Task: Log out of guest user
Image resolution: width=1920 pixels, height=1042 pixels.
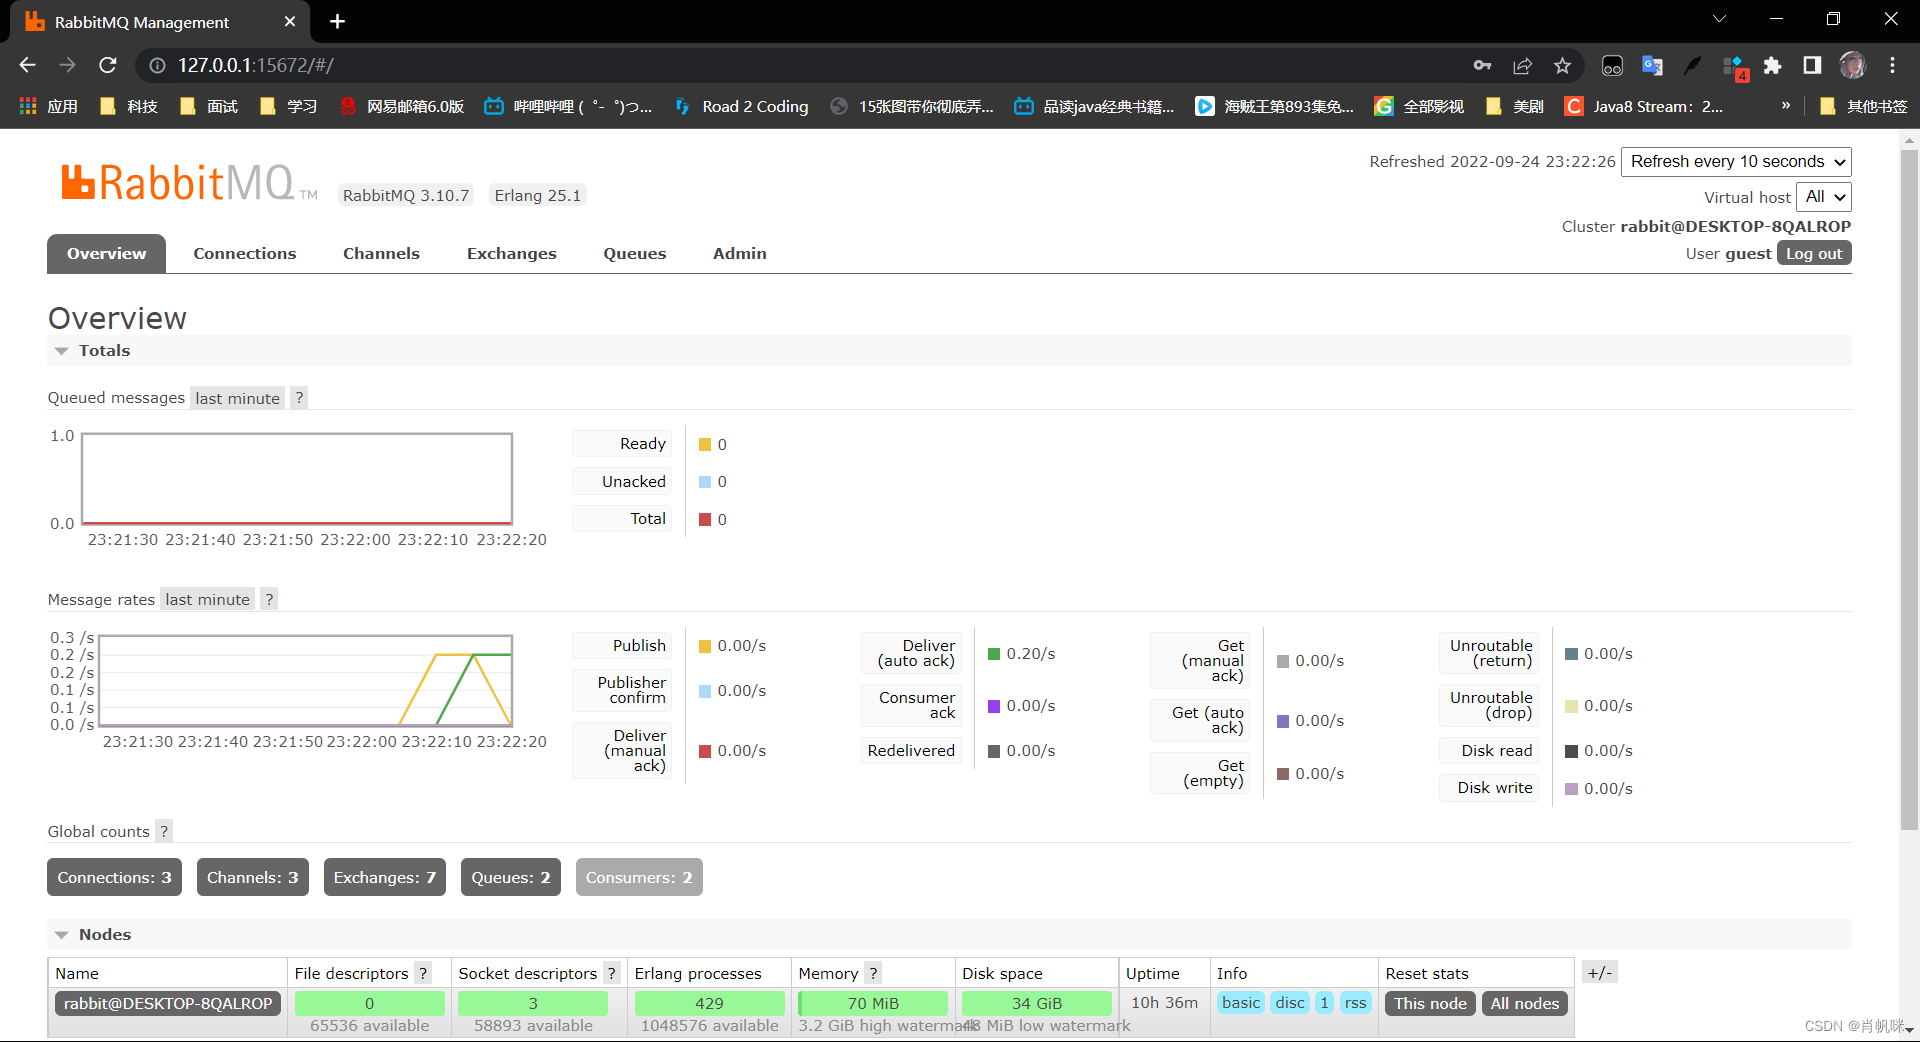Action: [x=1814, y=253]
